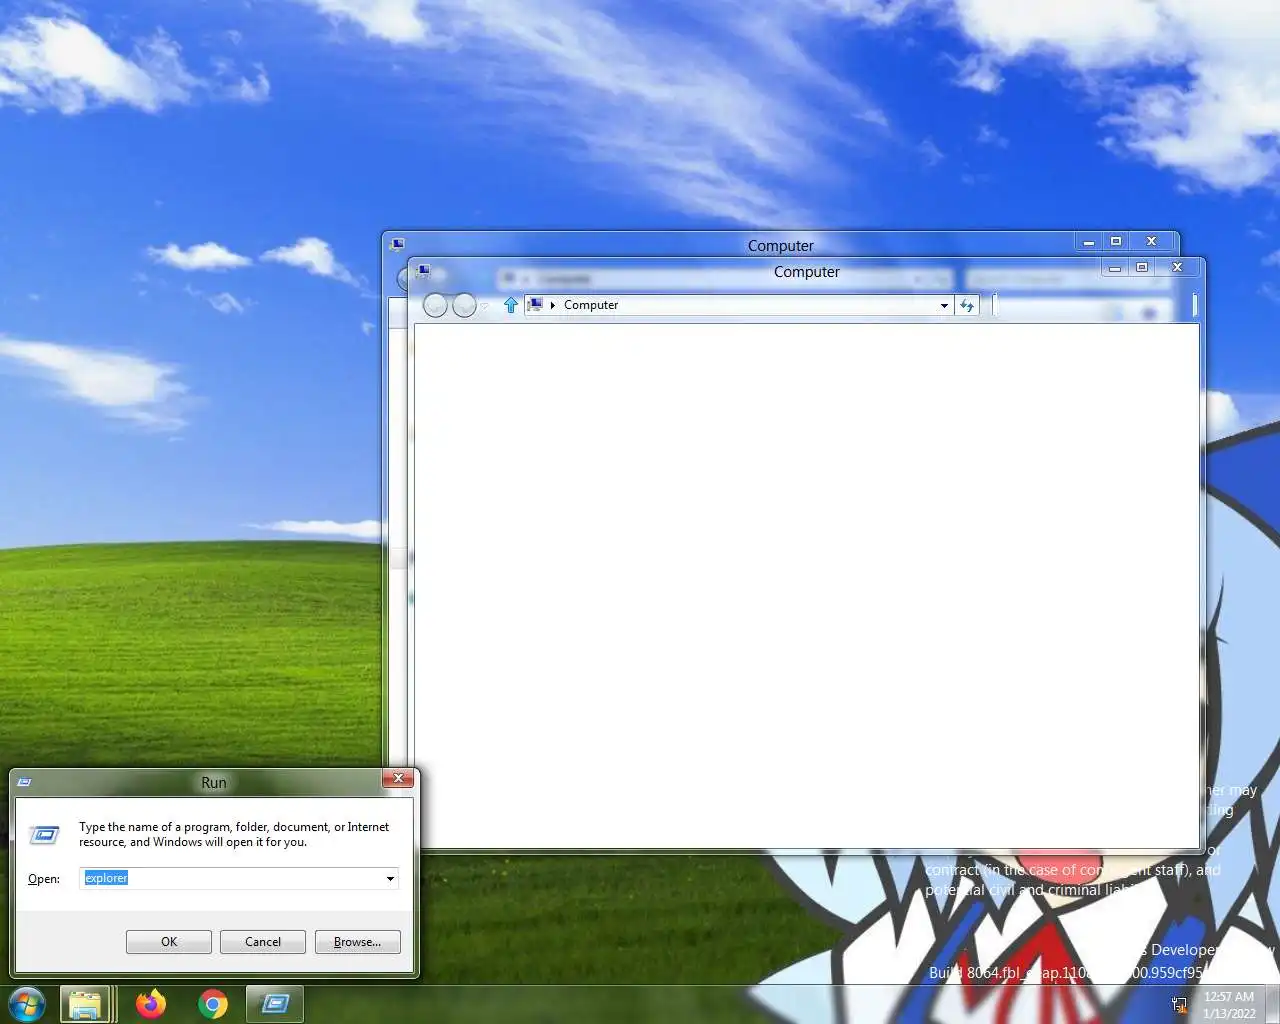The height and width of the screenshot is (1024, 1280).
Task: Open the clock showing 12:57 AM
Action: (1229, 1005)
